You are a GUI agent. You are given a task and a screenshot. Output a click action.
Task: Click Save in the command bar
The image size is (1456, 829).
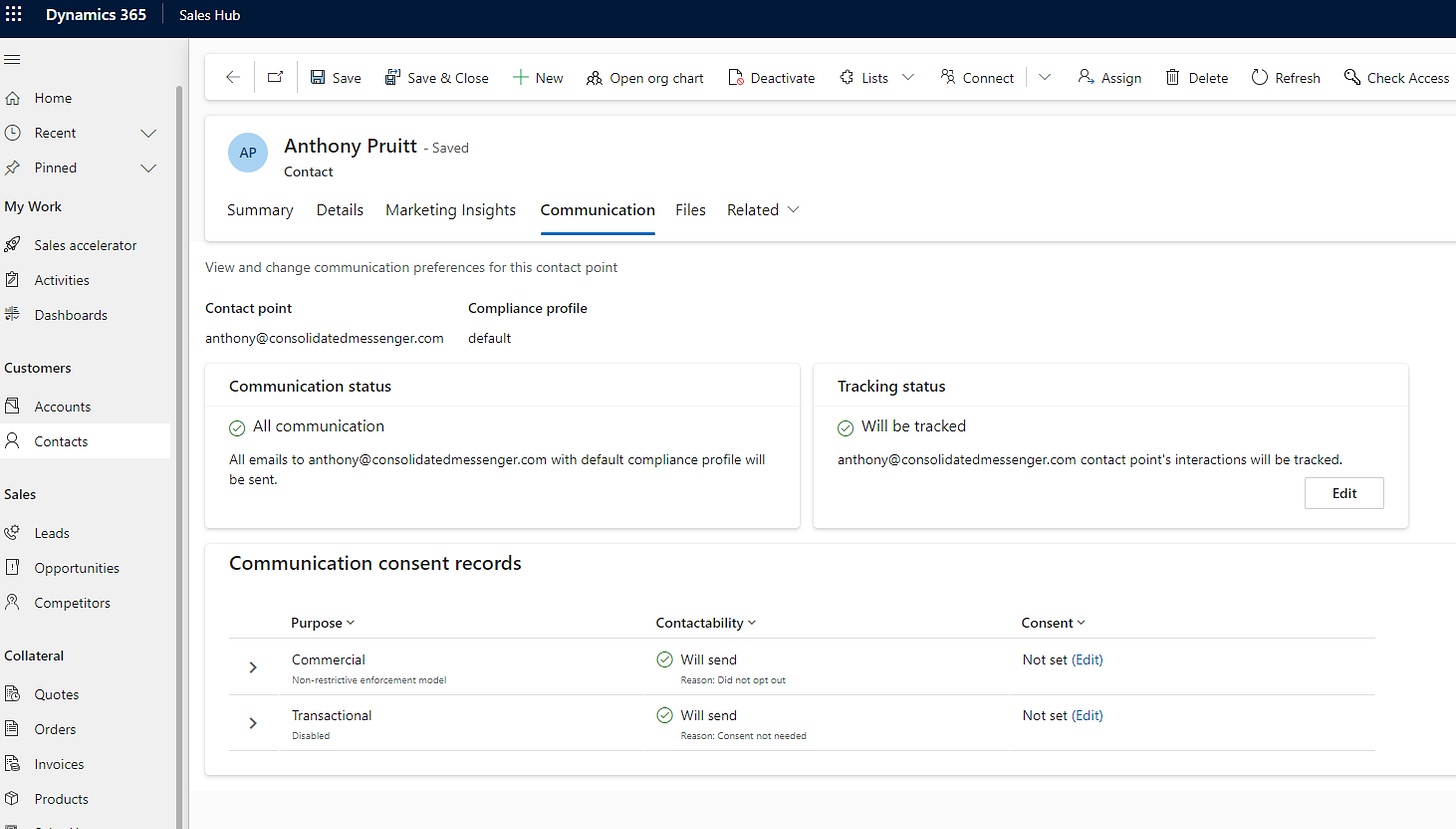click(x=336, y=77)
